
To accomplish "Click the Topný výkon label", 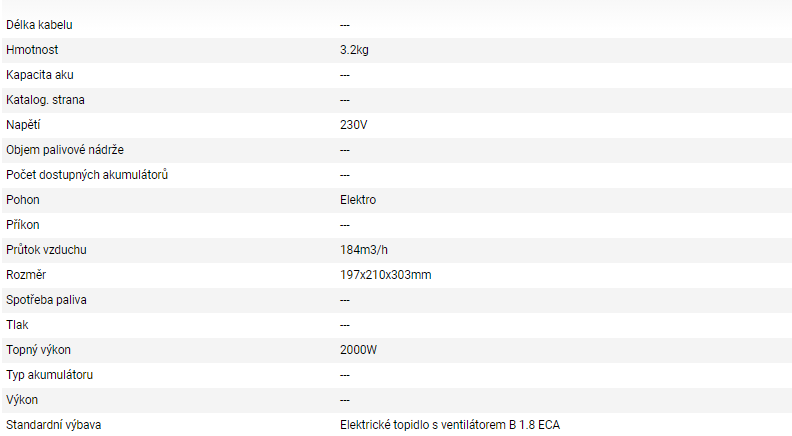I will click(38, 349).
